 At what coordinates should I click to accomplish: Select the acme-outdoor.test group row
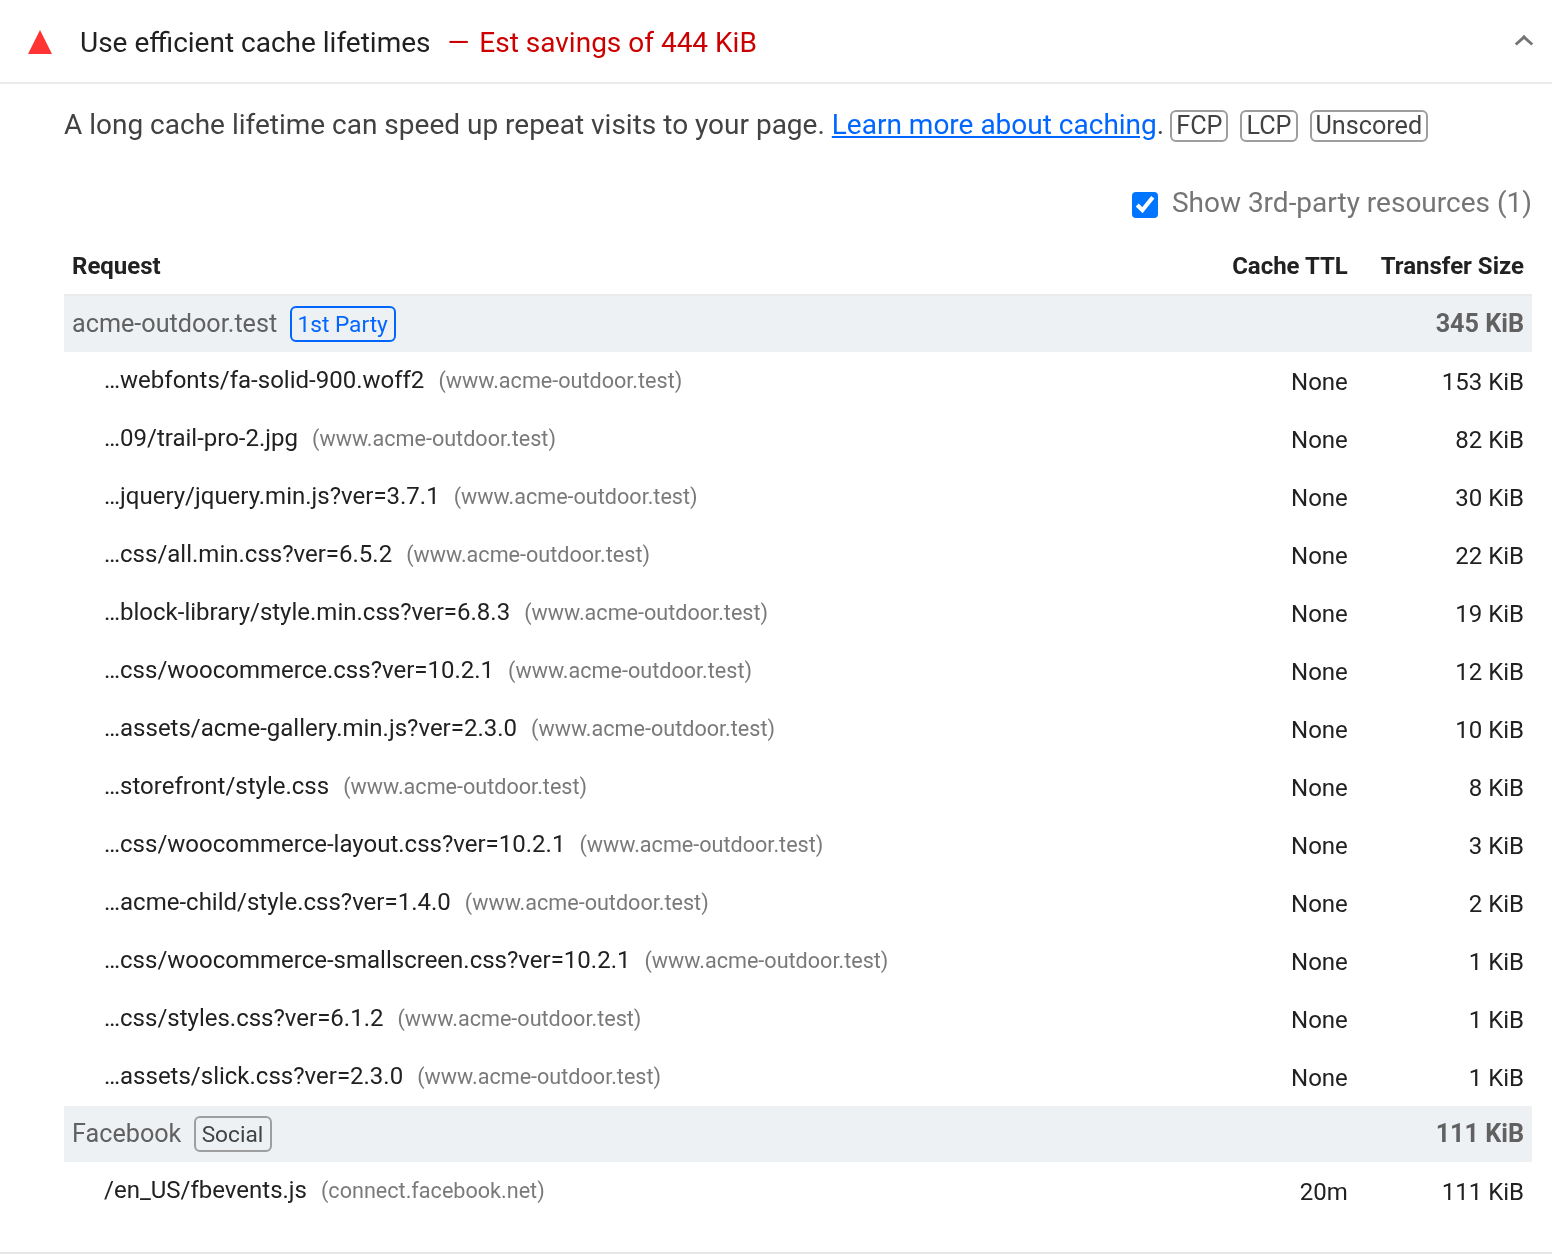[x=798, y=323]
